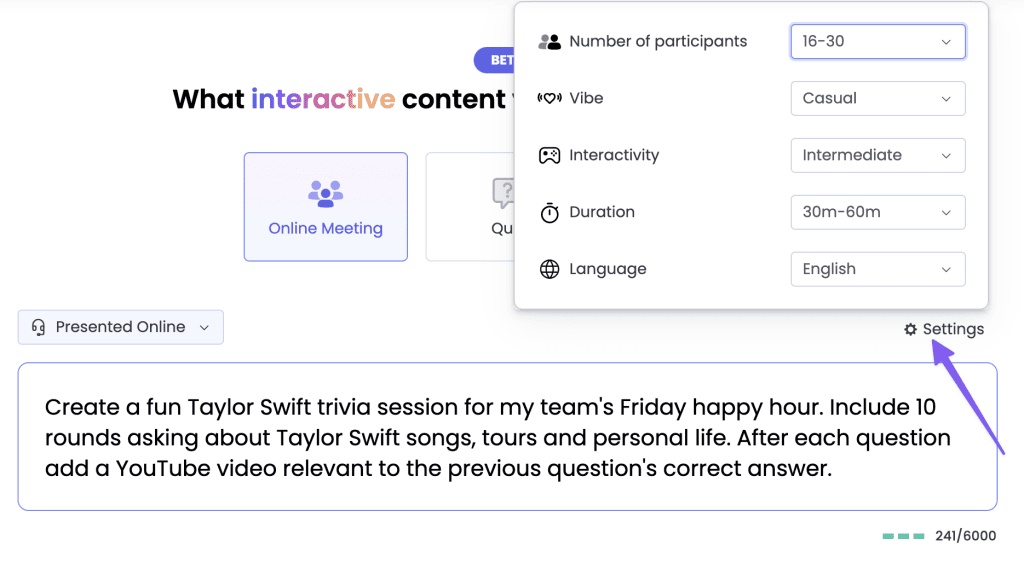The height and width of the screenshot is (569, 1024).
Task: Expand the Vibe dropdown showing Casual
Action: (878, 99)
